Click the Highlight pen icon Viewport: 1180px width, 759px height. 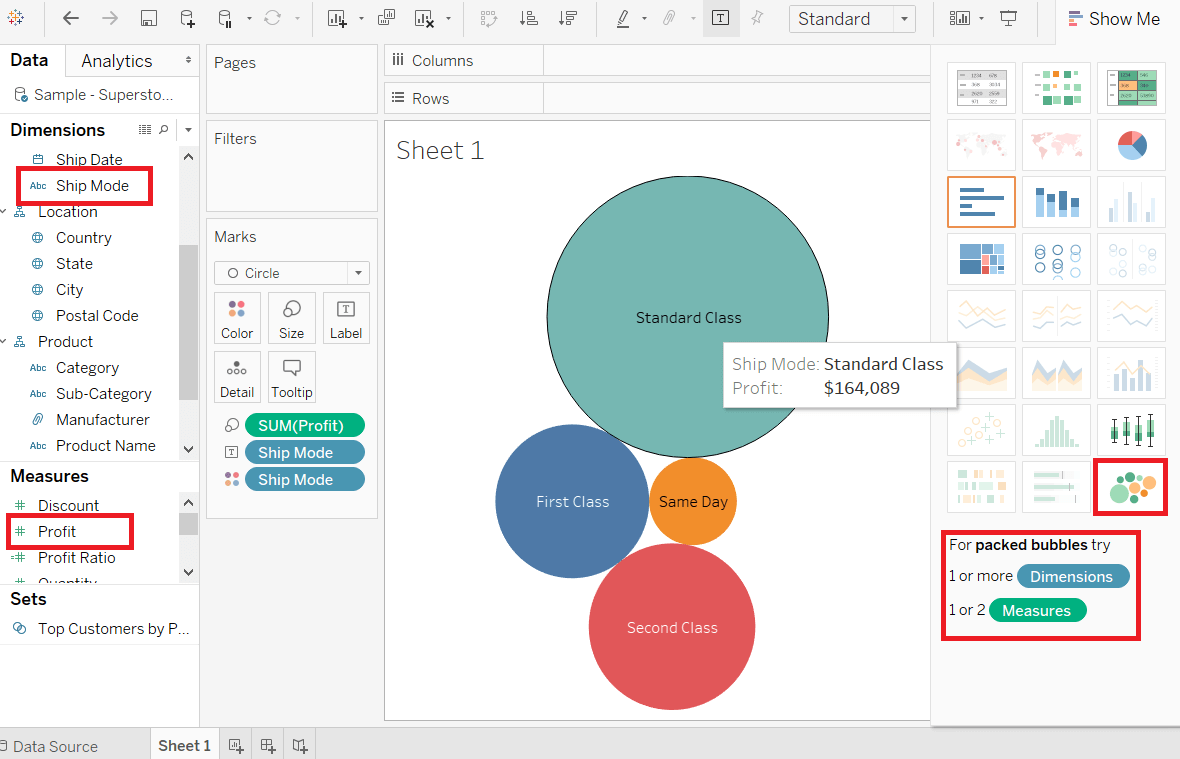point(623,18)
